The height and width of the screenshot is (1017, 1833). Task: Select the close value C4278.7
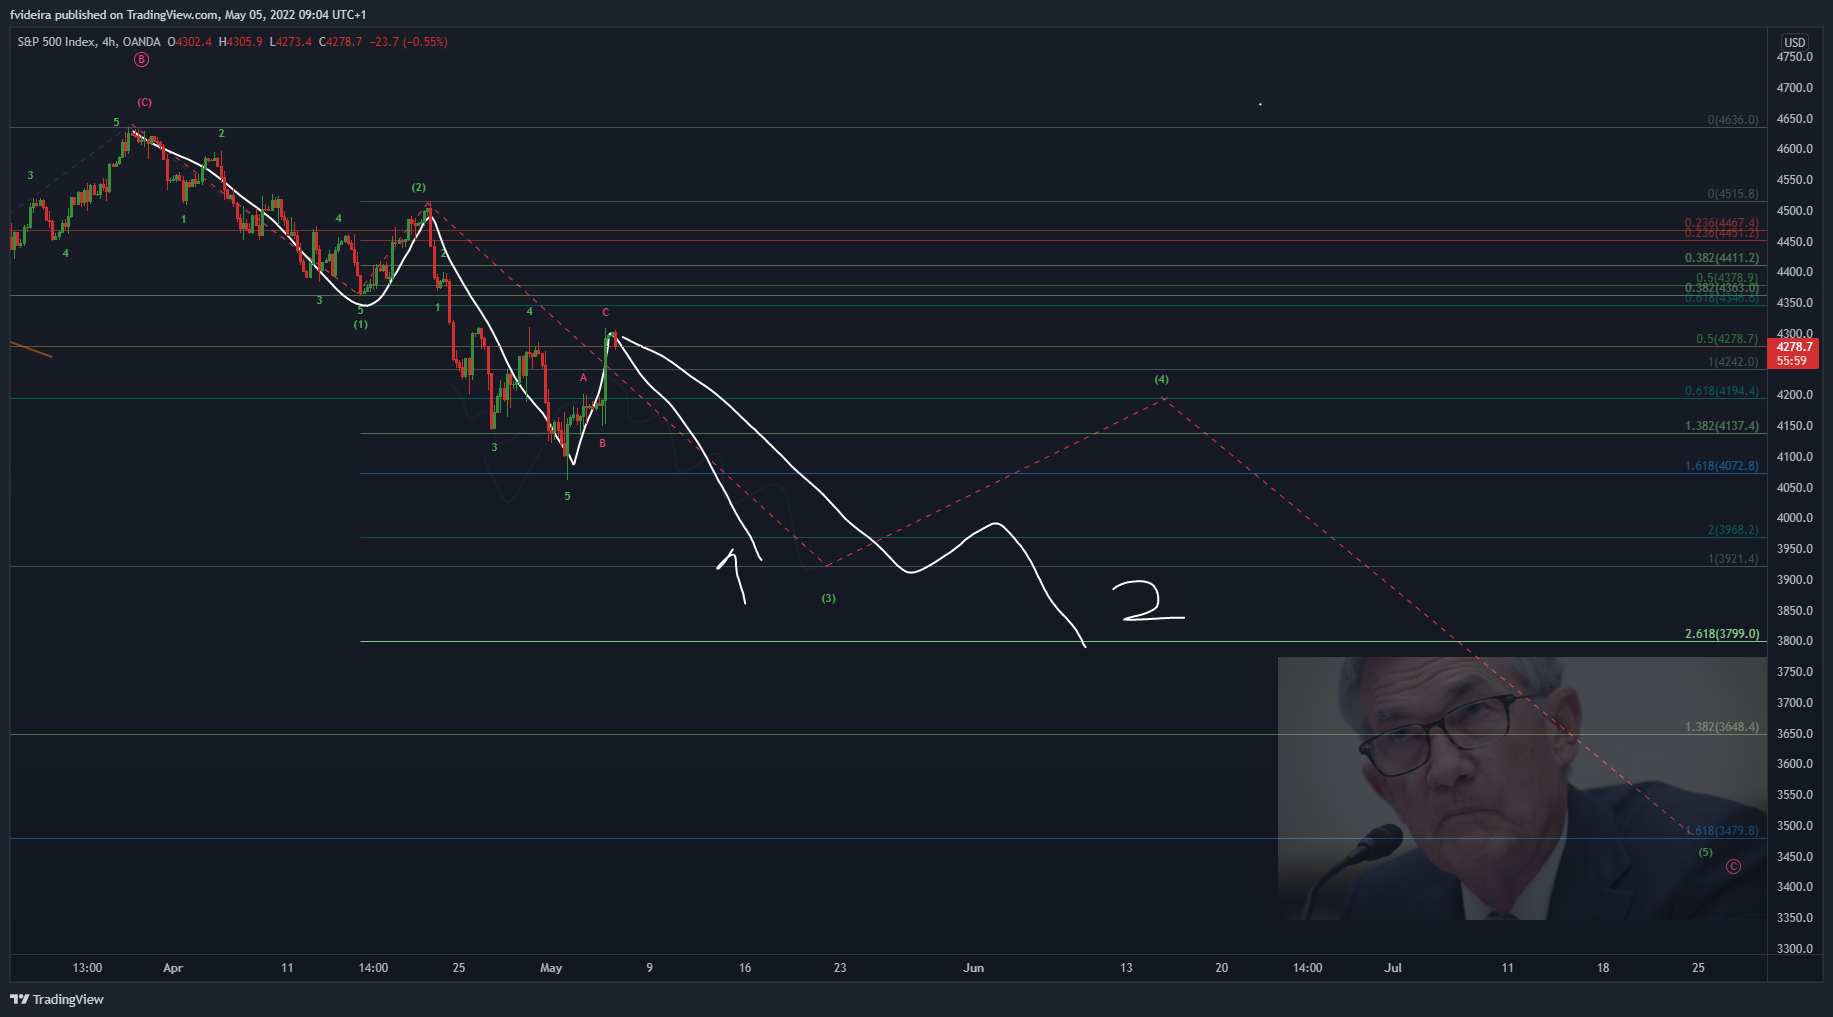tap(340, 42)
